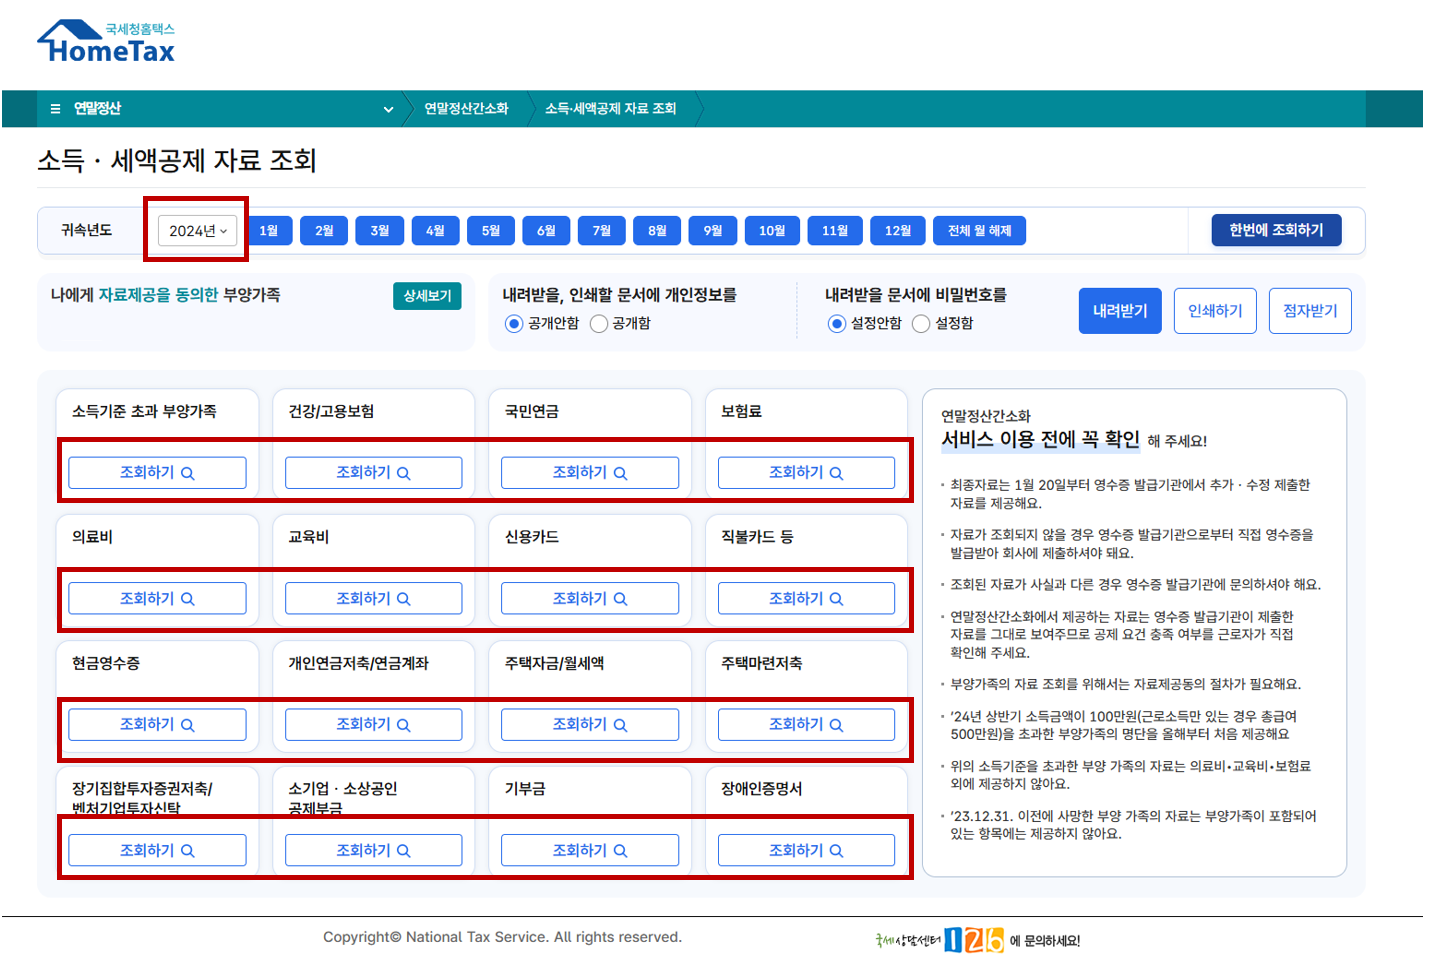Click 조회하기 under 보험료
1434x977 pixels.
click(806, 473)
